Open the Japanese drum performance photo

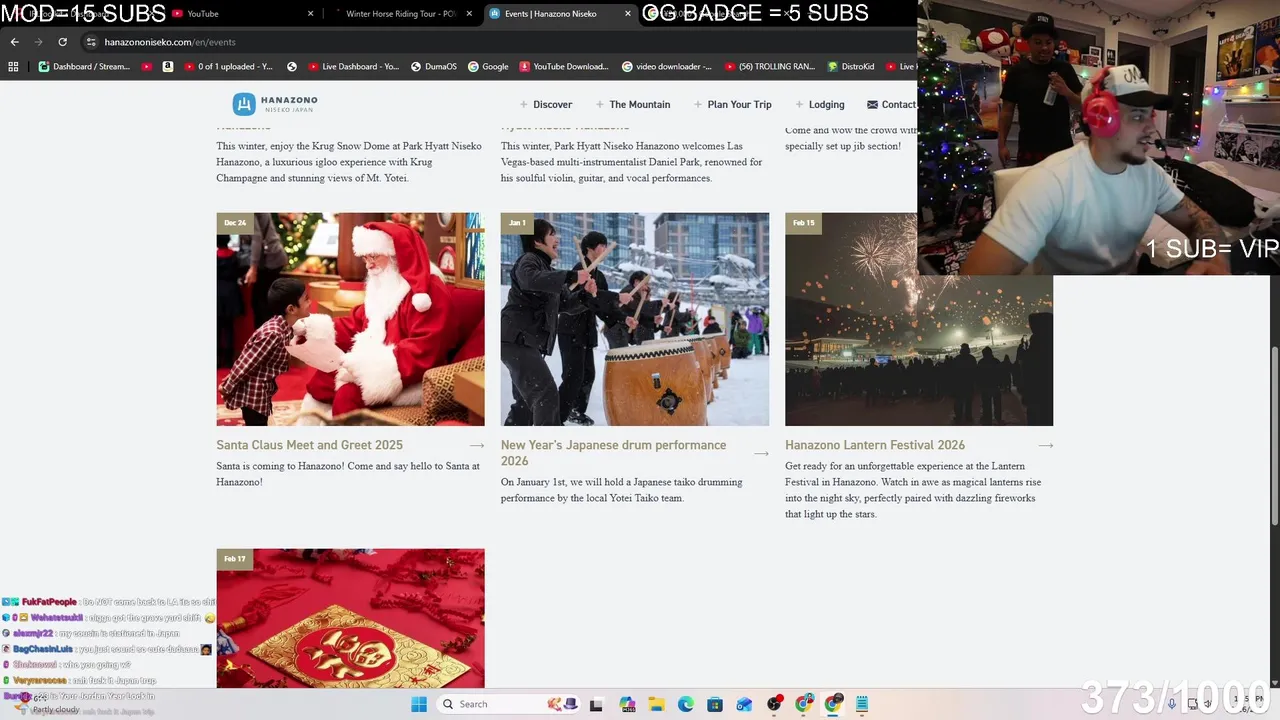click(635, 319)
